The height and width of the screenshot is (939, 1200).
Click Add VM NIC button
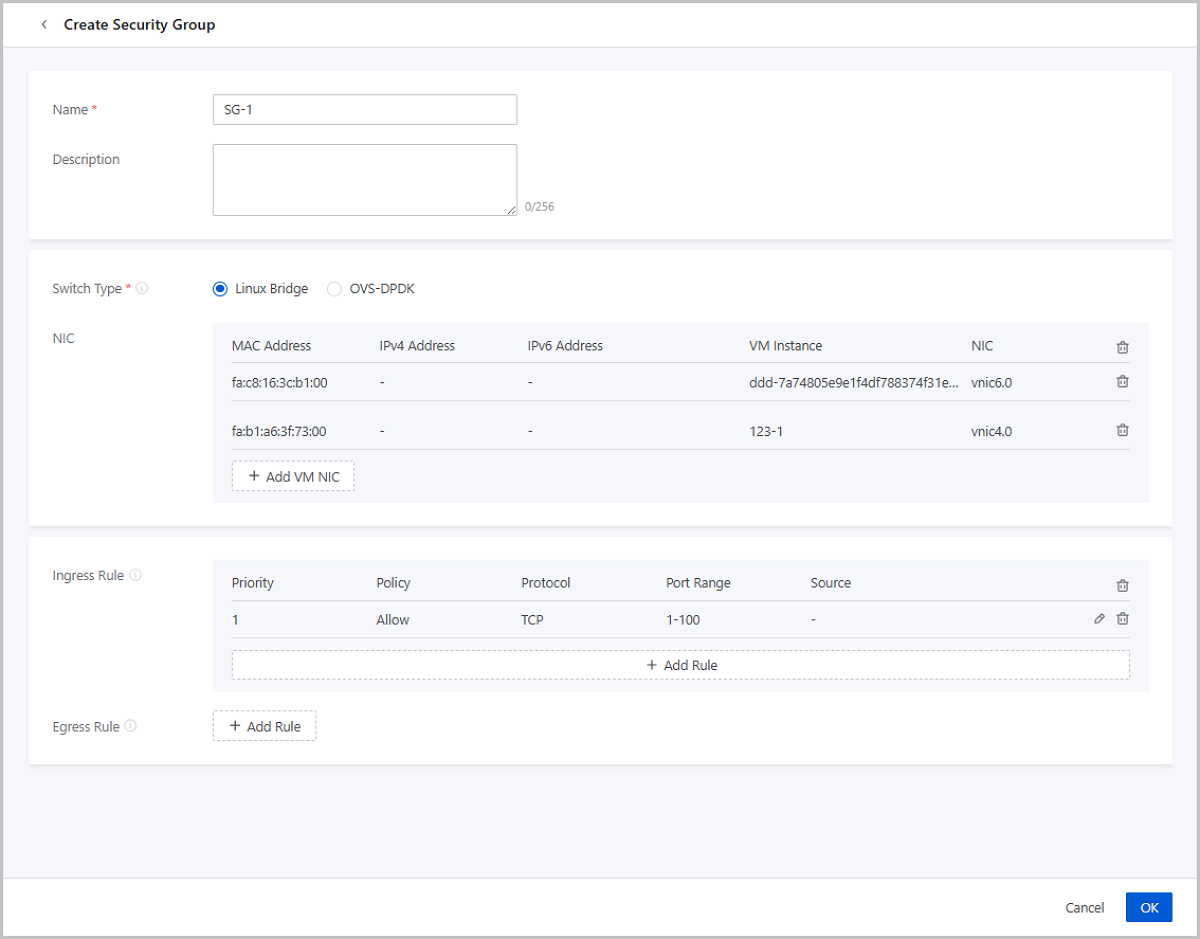tap(293, 477)
